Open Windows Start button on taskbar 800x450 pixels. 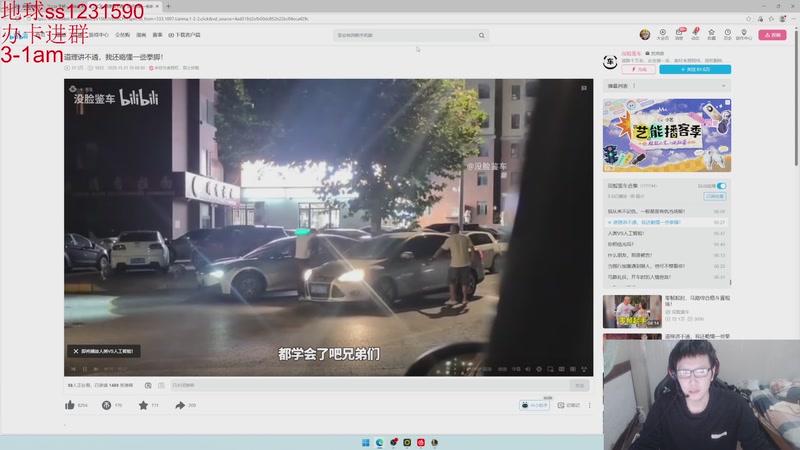pyautogui.click(x=365, y=442)
